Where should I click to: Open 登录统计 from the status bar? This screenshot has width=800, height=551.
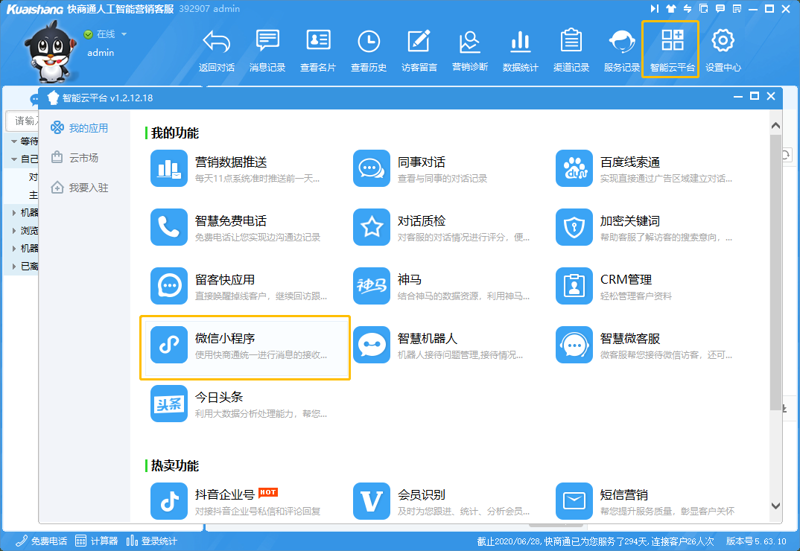click(x=152, y=541)
